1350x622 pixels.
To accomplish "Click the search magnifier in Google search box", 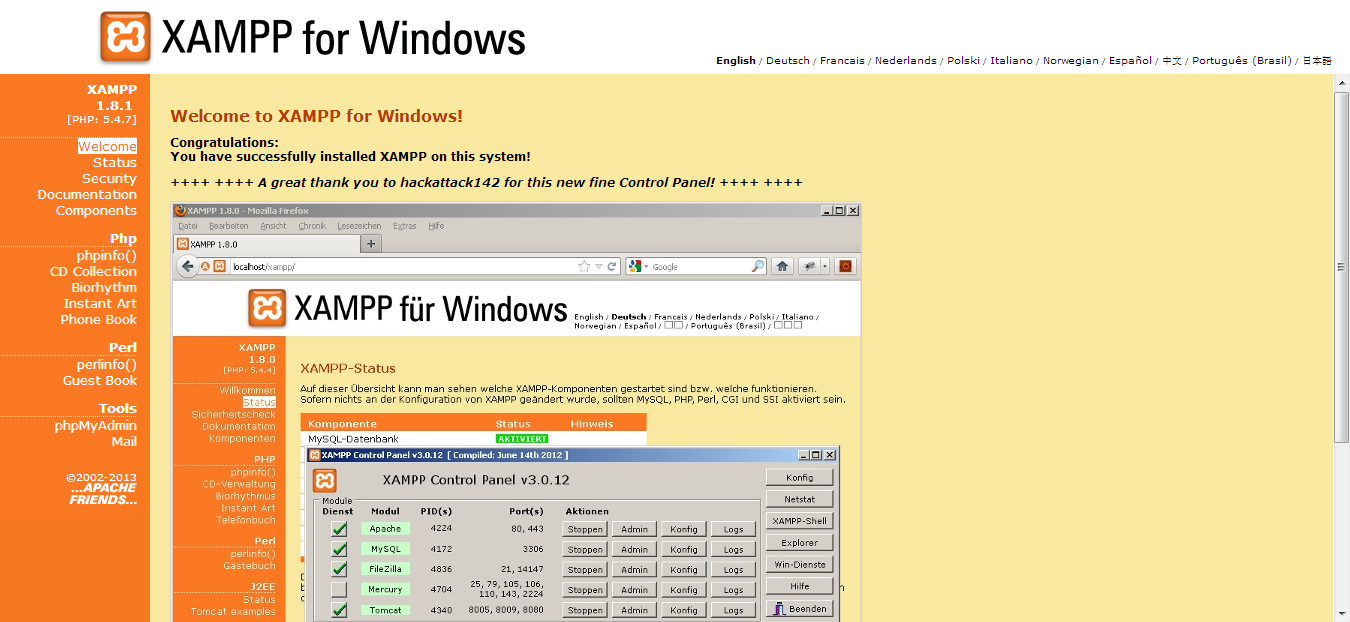I will click(758, 266).
